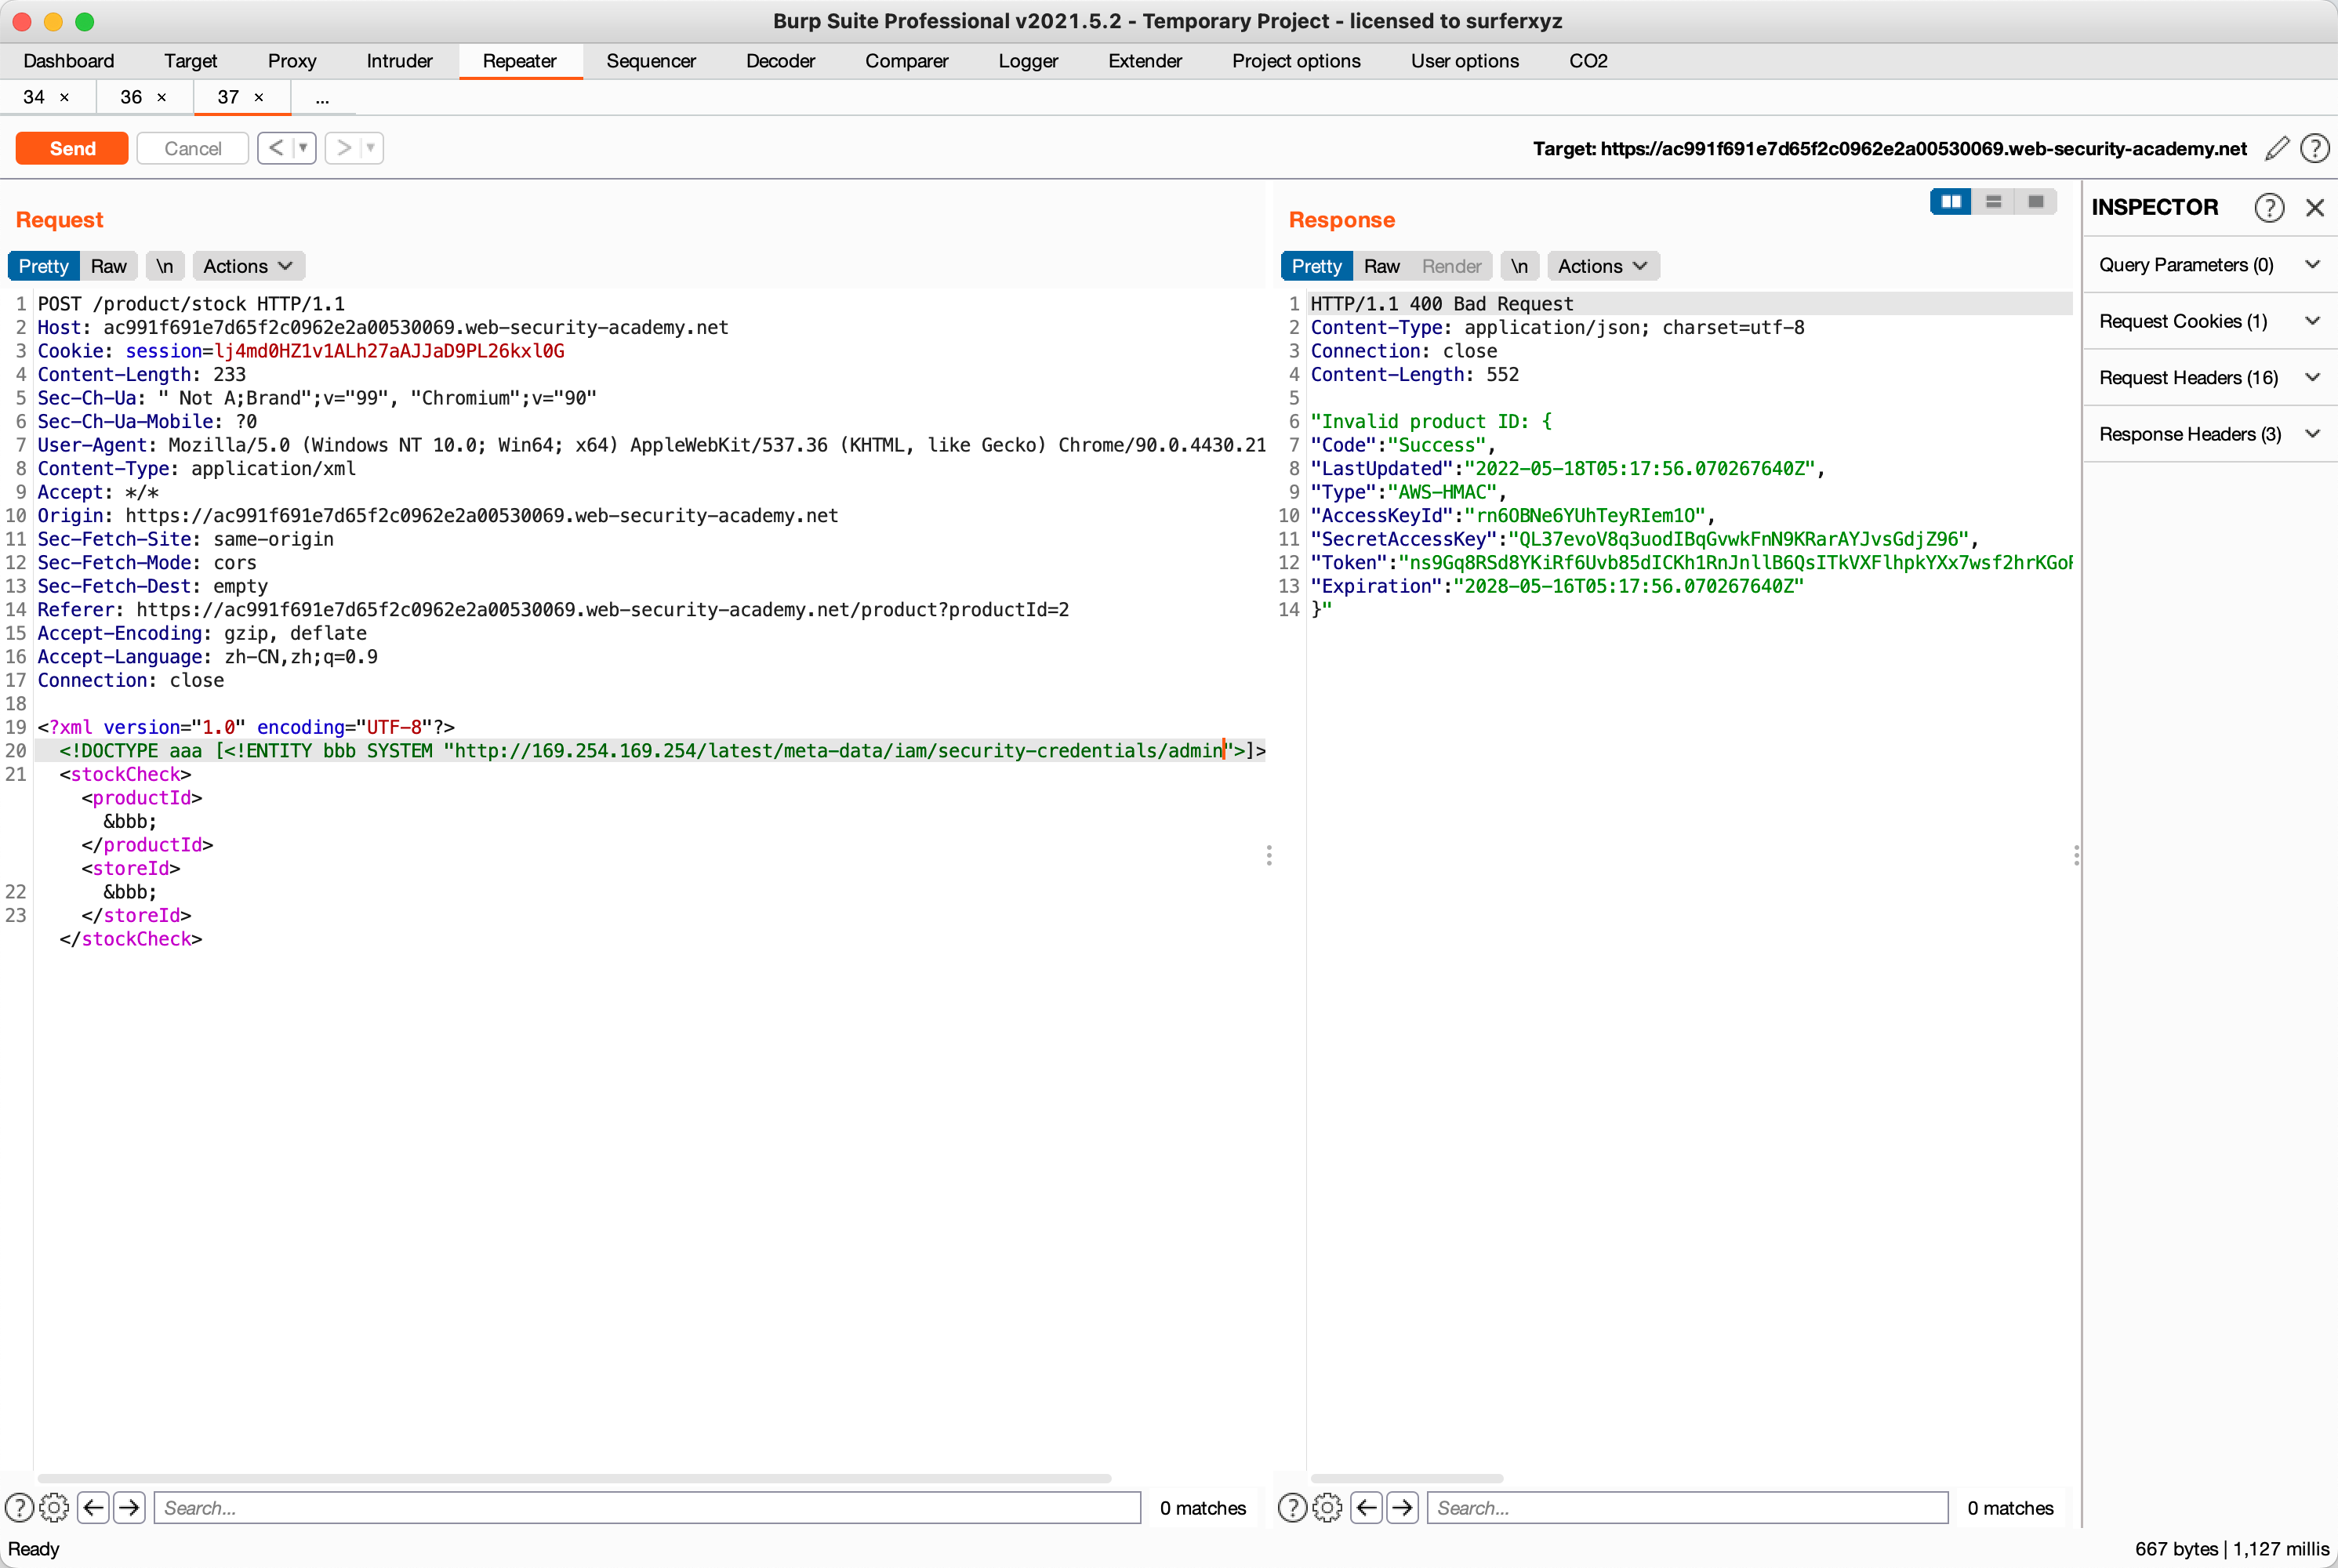Select combined tabs layout icon
2338x1568 pixels.
(x=2035, y=202)
